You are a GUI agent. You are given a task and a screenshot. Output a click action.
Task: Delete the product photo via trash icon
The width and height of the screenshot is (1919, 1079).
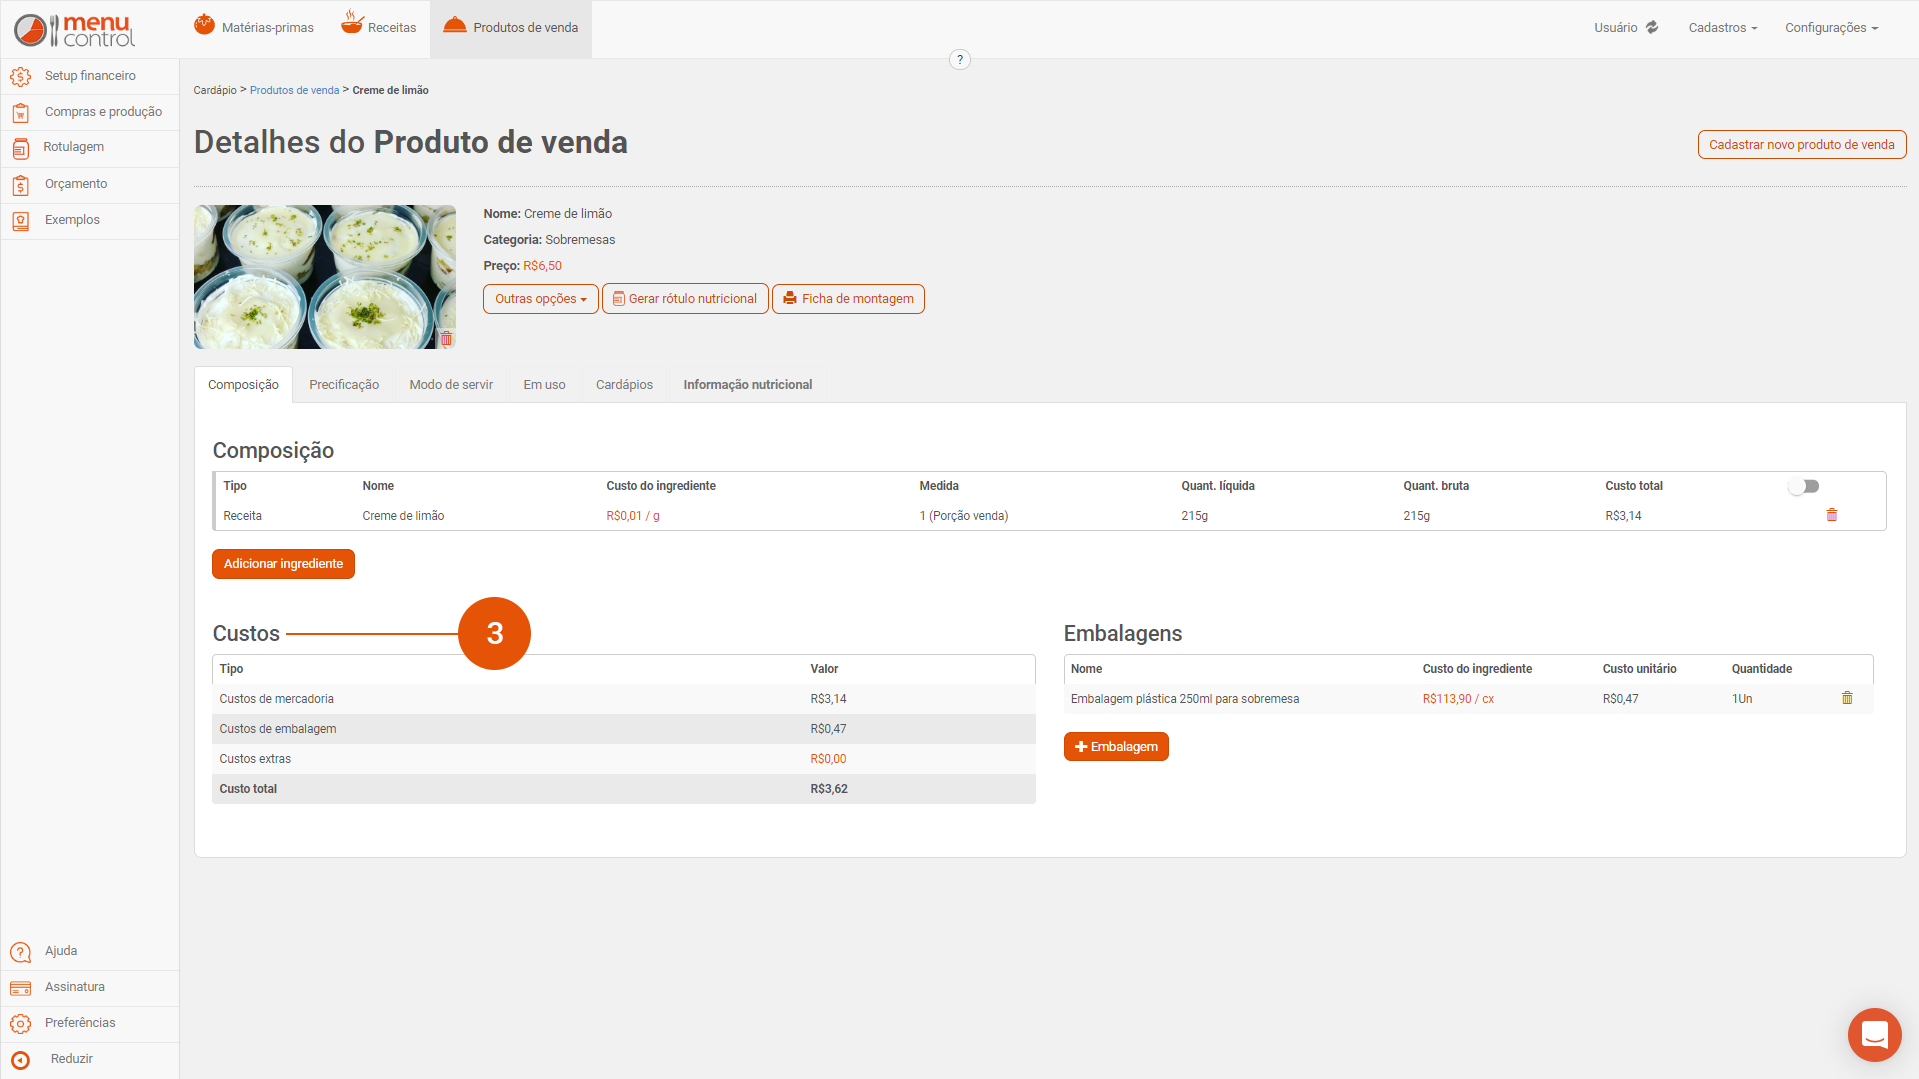pos(447,339)
